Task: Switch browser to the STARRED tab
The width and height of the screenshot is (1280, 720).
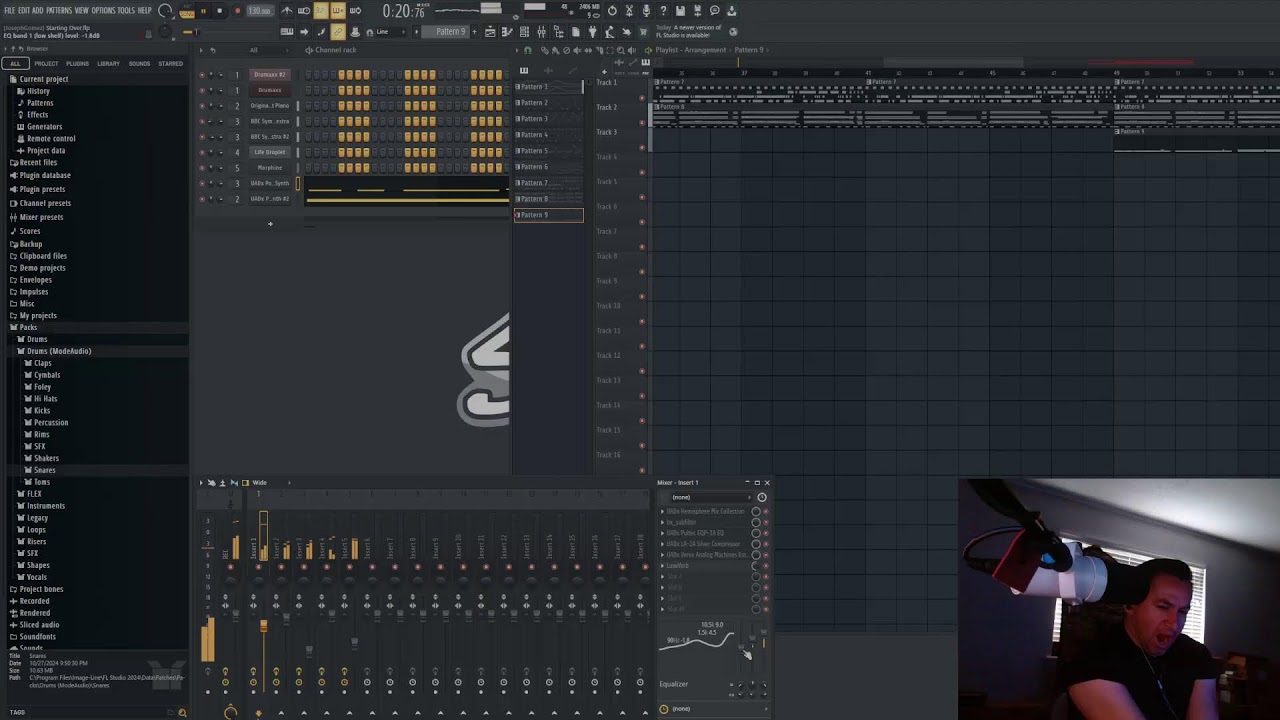Action: (x=170, y=63)
